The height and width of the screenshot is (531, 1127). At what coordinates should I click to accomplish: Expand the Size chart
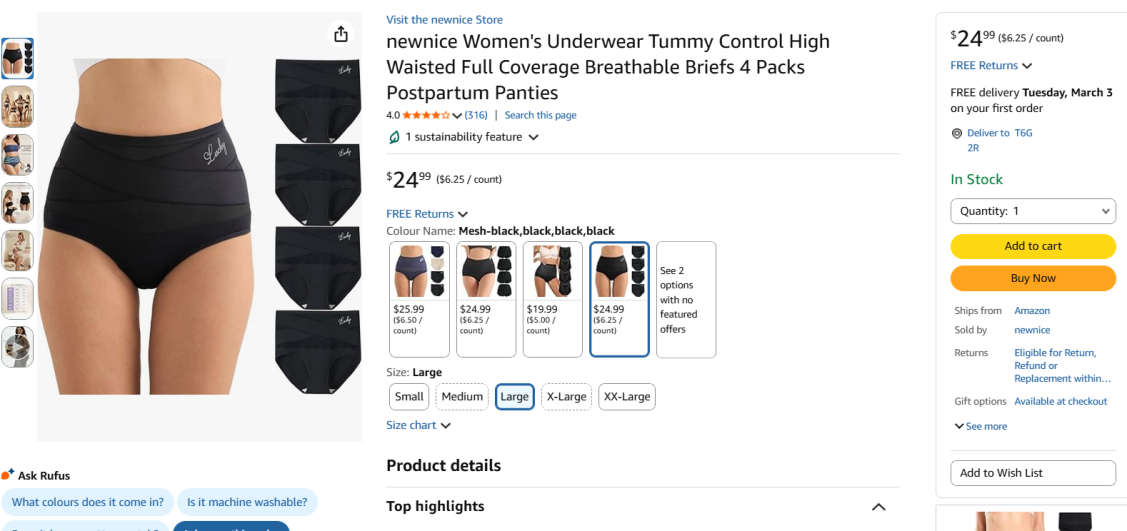click(x=418, y=425)
